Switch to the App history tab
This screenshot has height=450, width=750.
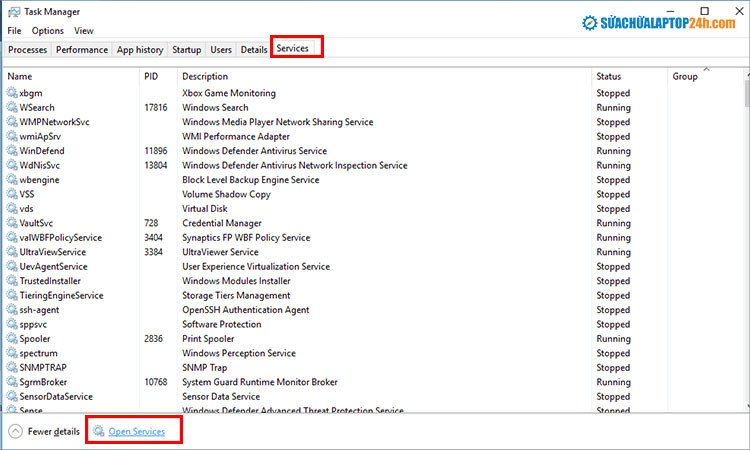(x=140, y=50)
